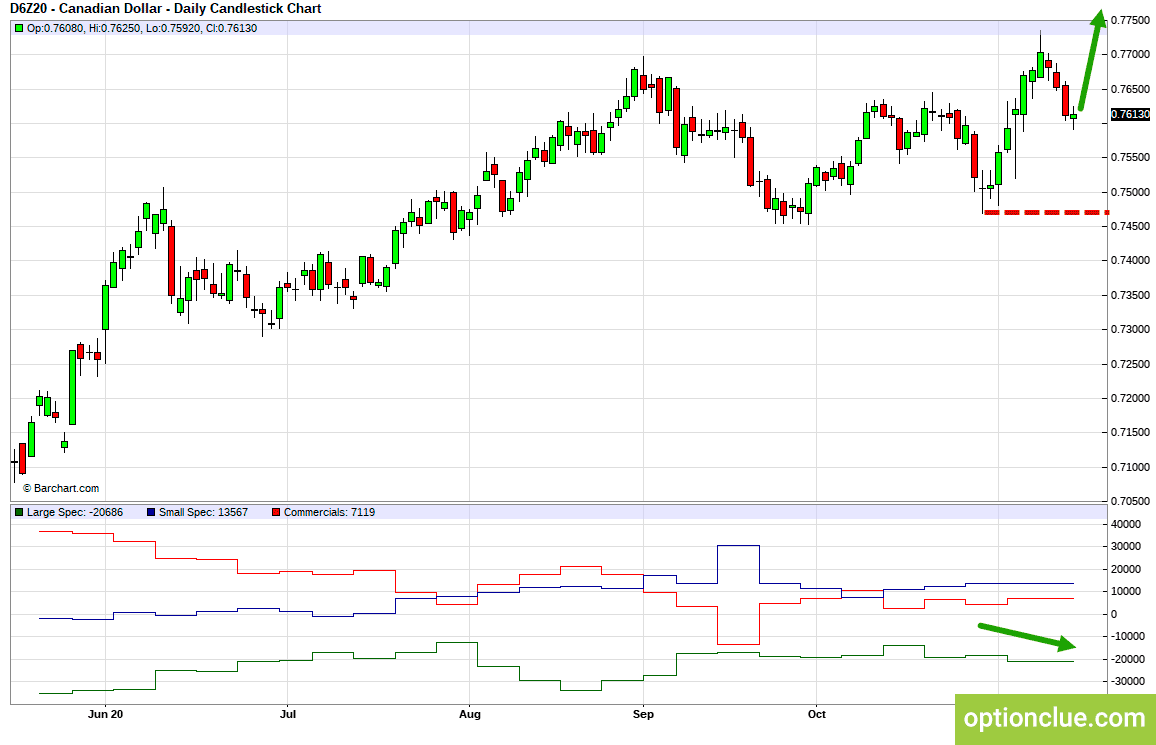Viewport: 1156px width, 745px height.
Task: Click the latest green candlestick
Action: coord(1073,116)
